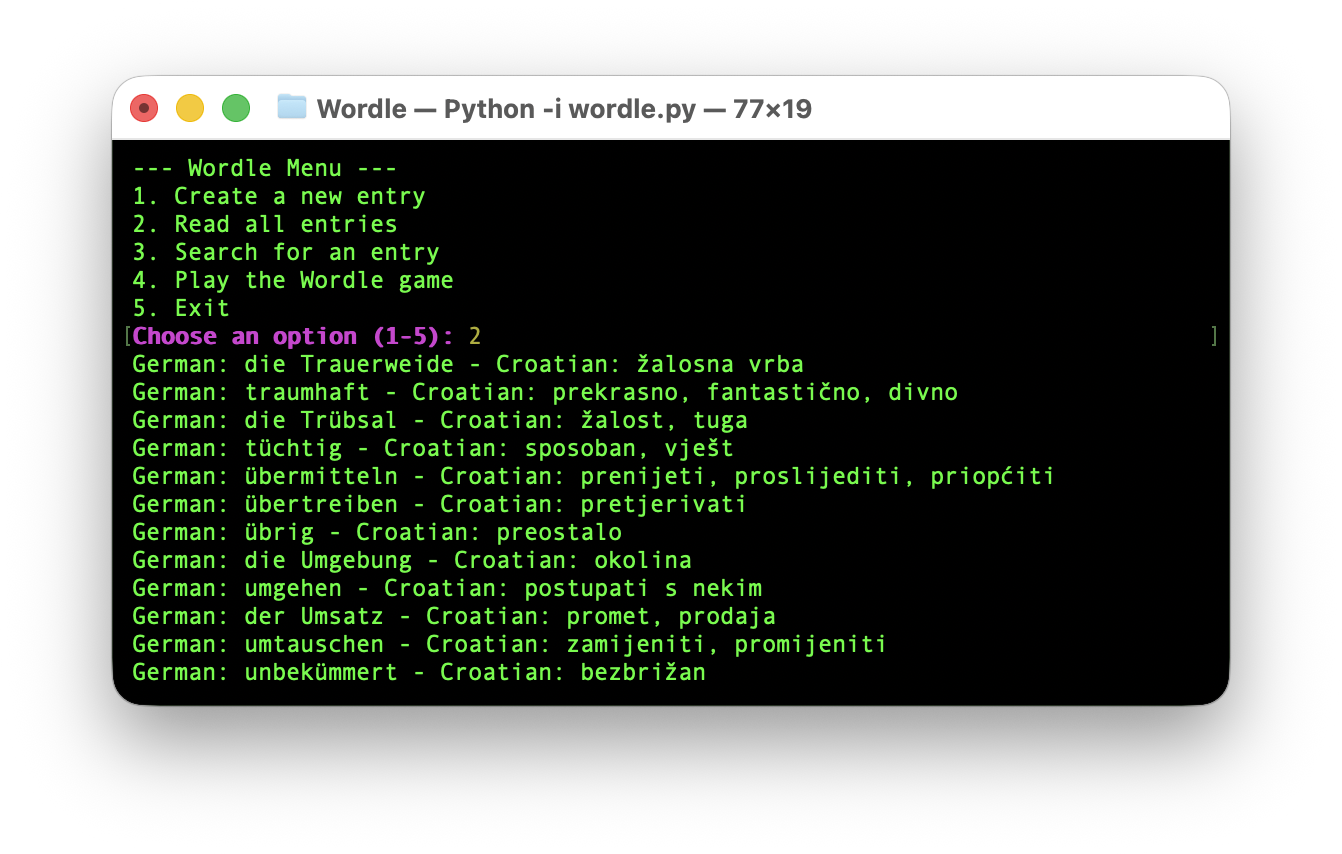Maximize the terminal with the green button

coord(236,108)
